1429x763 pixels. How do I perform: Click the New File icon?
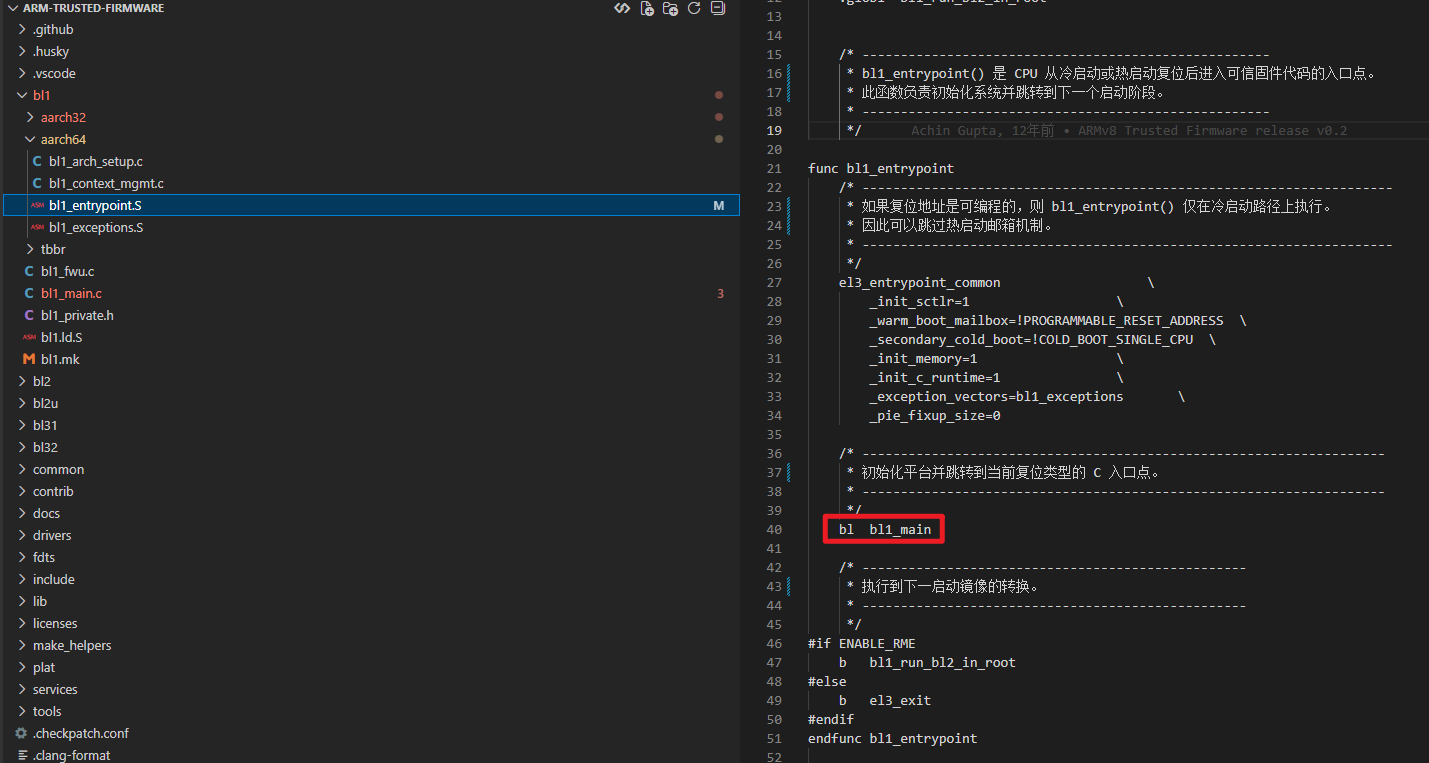point(647,8)
